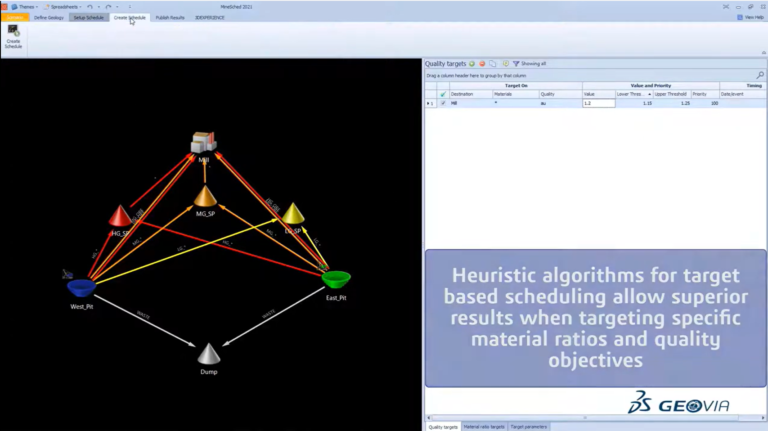Click the au quality cell
Viewport: 768px width, 431px height.
(560, 103)
